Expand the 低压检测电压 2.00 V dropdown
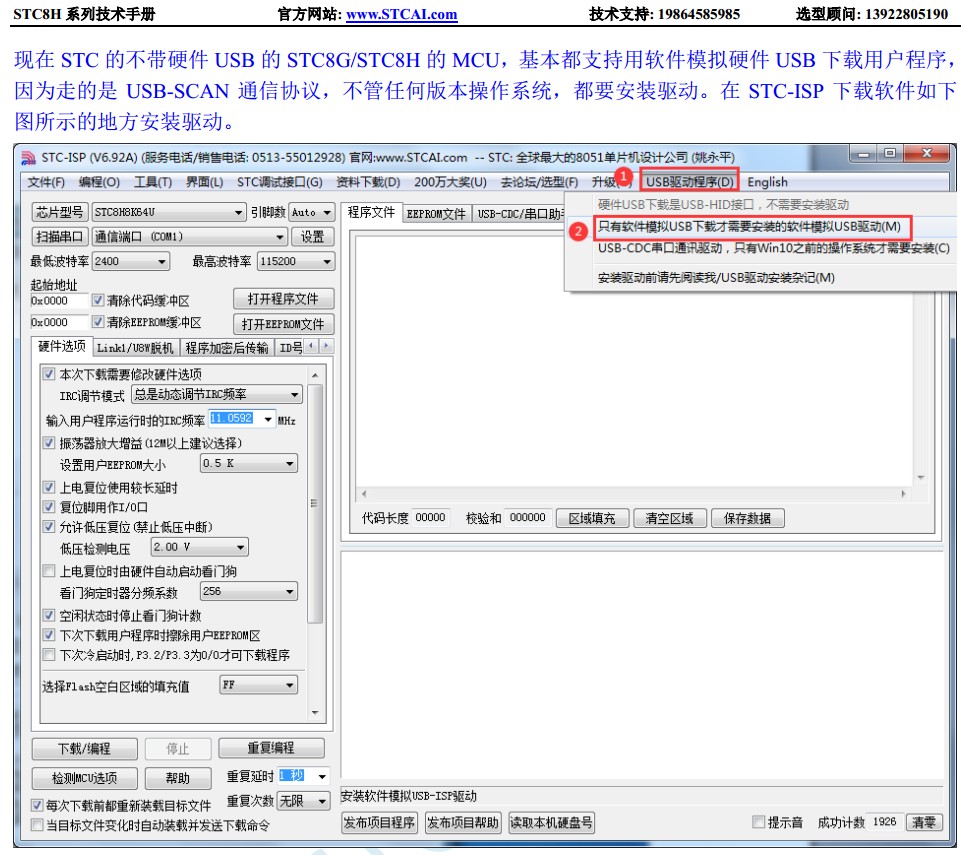Image resolution: width=963 pixels, height=855 pixels. 241,547
